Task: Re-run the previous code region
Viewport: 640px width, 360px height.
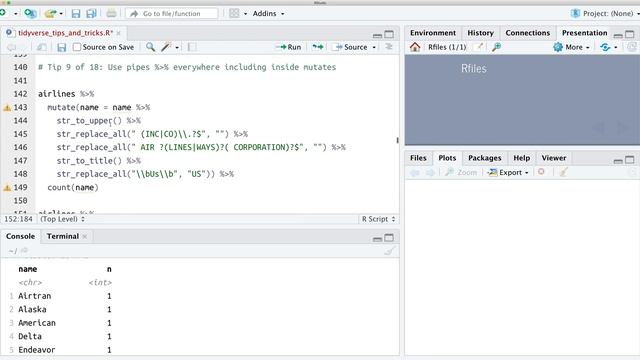Action: pyautogui.click(x=318, y=47)
